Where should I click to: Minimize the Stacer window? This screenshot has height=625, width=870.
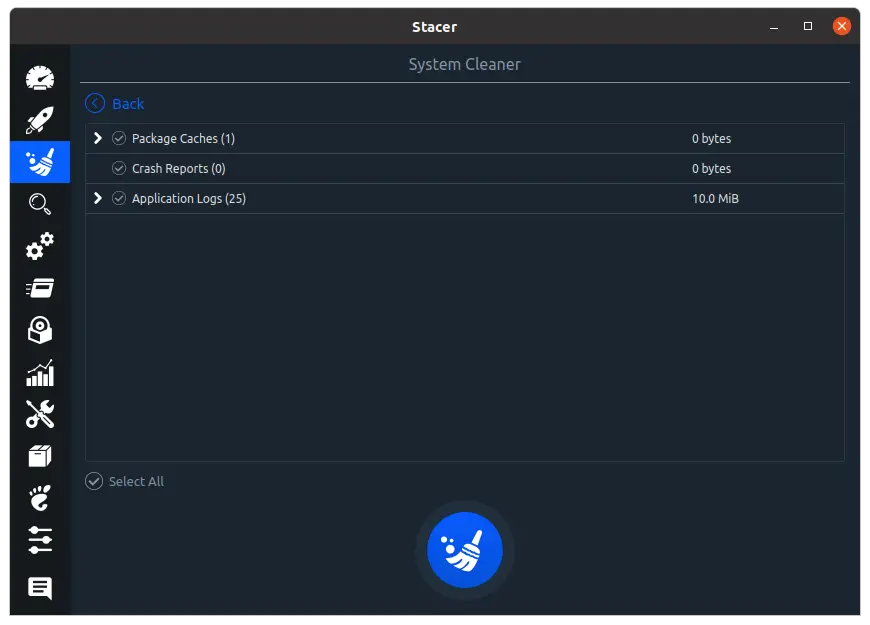point(774,27)
